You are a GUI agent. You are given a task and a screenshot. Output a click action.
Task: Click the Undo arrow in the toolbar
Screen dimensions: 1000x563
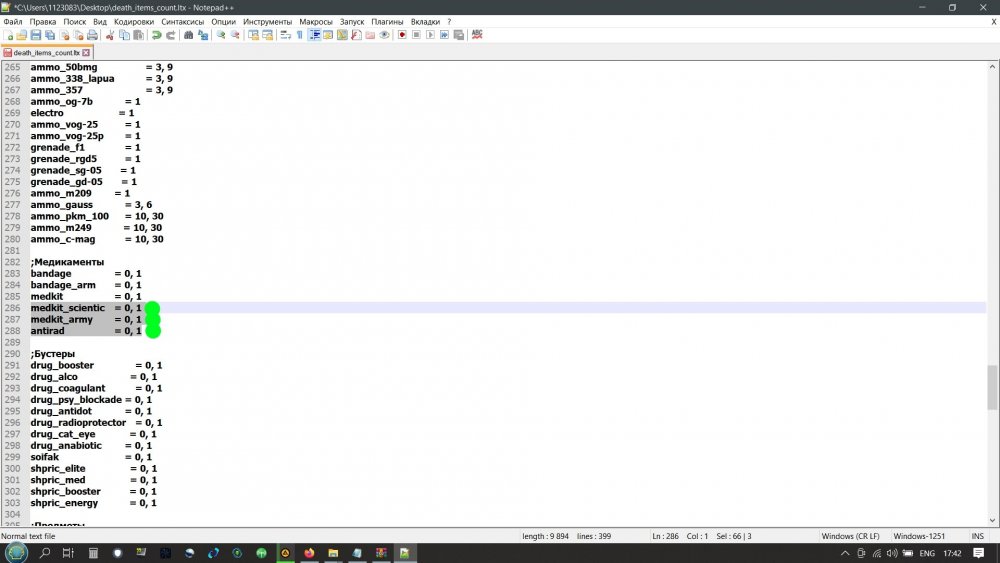pos(156,35)
